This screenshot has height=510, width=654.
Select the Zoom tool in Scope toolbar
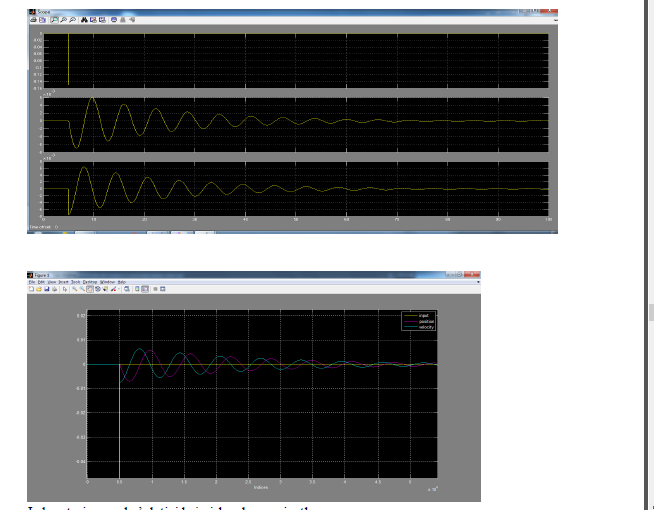[54, 19]
